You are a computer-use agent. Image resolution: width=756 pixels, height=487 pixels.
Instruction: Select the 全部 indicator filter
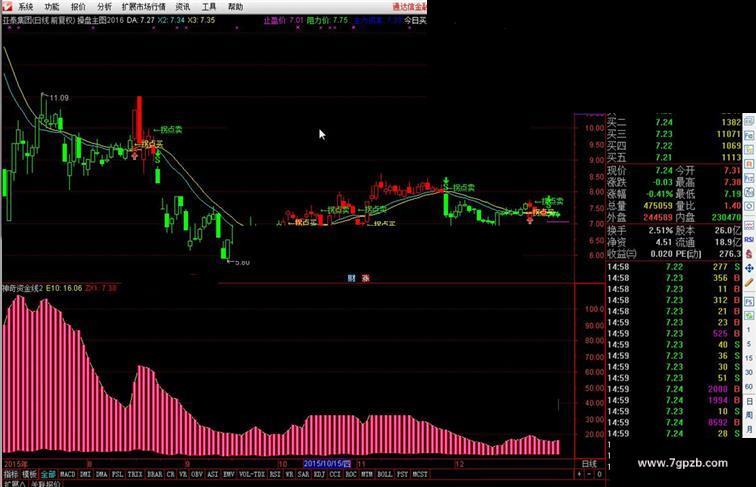click(48, 474)
